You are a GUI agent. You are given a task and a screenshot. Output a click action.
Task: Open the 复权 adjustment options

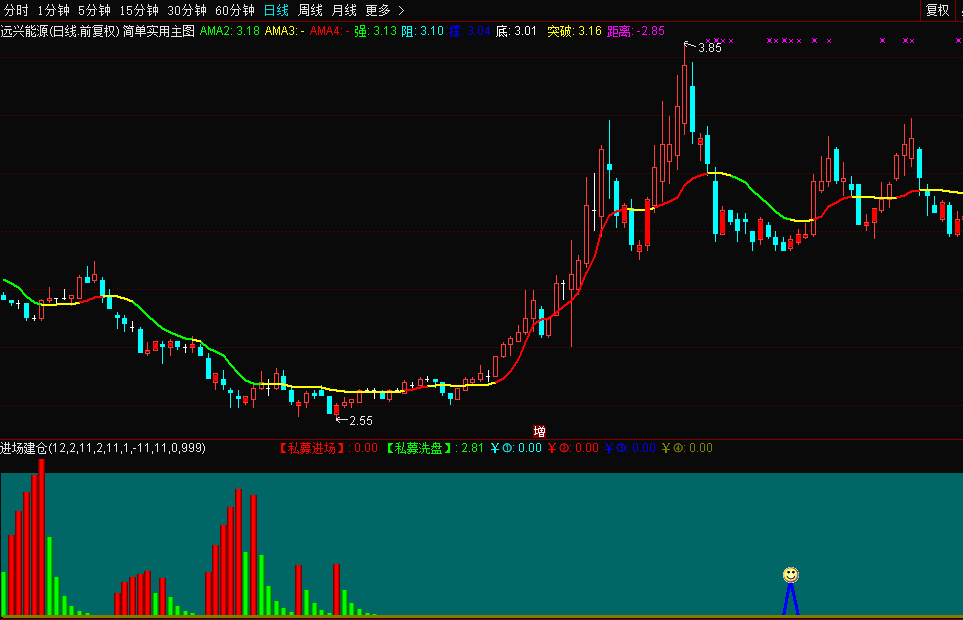(937, 10)
